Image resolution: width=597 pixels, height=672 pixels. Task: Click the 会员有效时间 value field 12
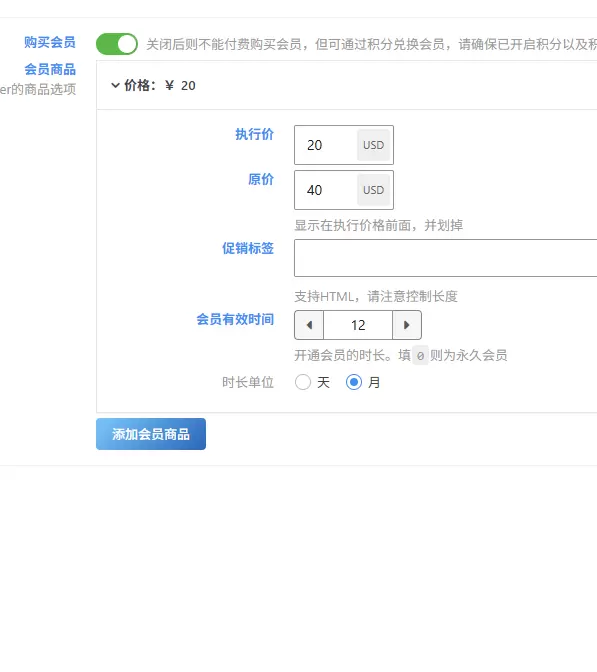click(x=358, y=325)
